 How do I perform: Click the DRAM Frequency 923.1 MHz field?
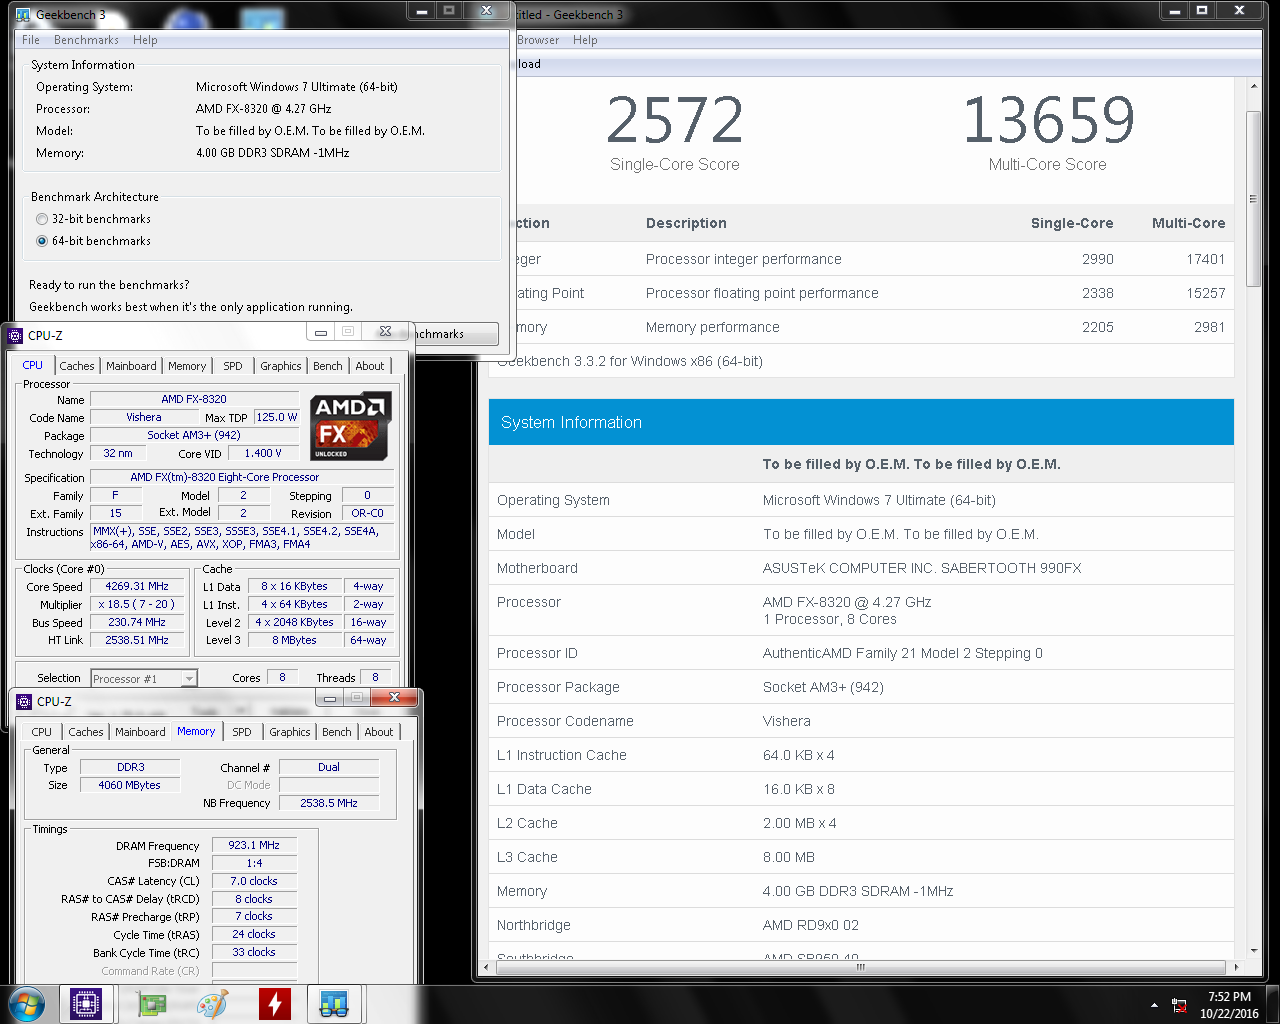254,845
